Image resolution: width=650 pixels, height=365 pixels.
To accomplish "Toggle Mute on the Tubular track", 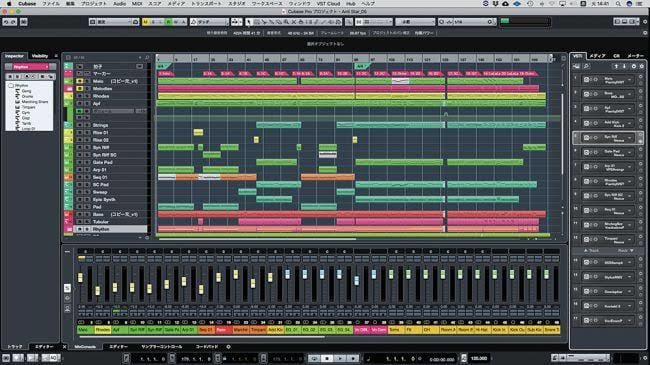I will (x=80, y=222).
